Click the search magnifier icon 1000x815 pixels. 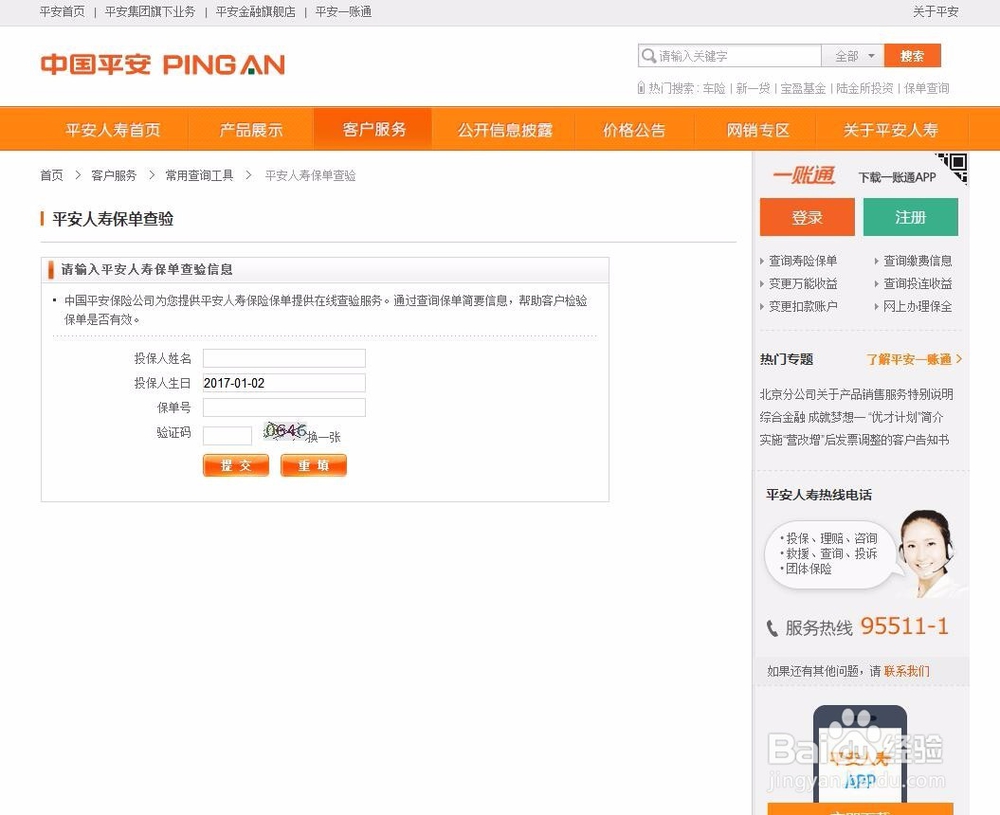(x=649, y=55)
